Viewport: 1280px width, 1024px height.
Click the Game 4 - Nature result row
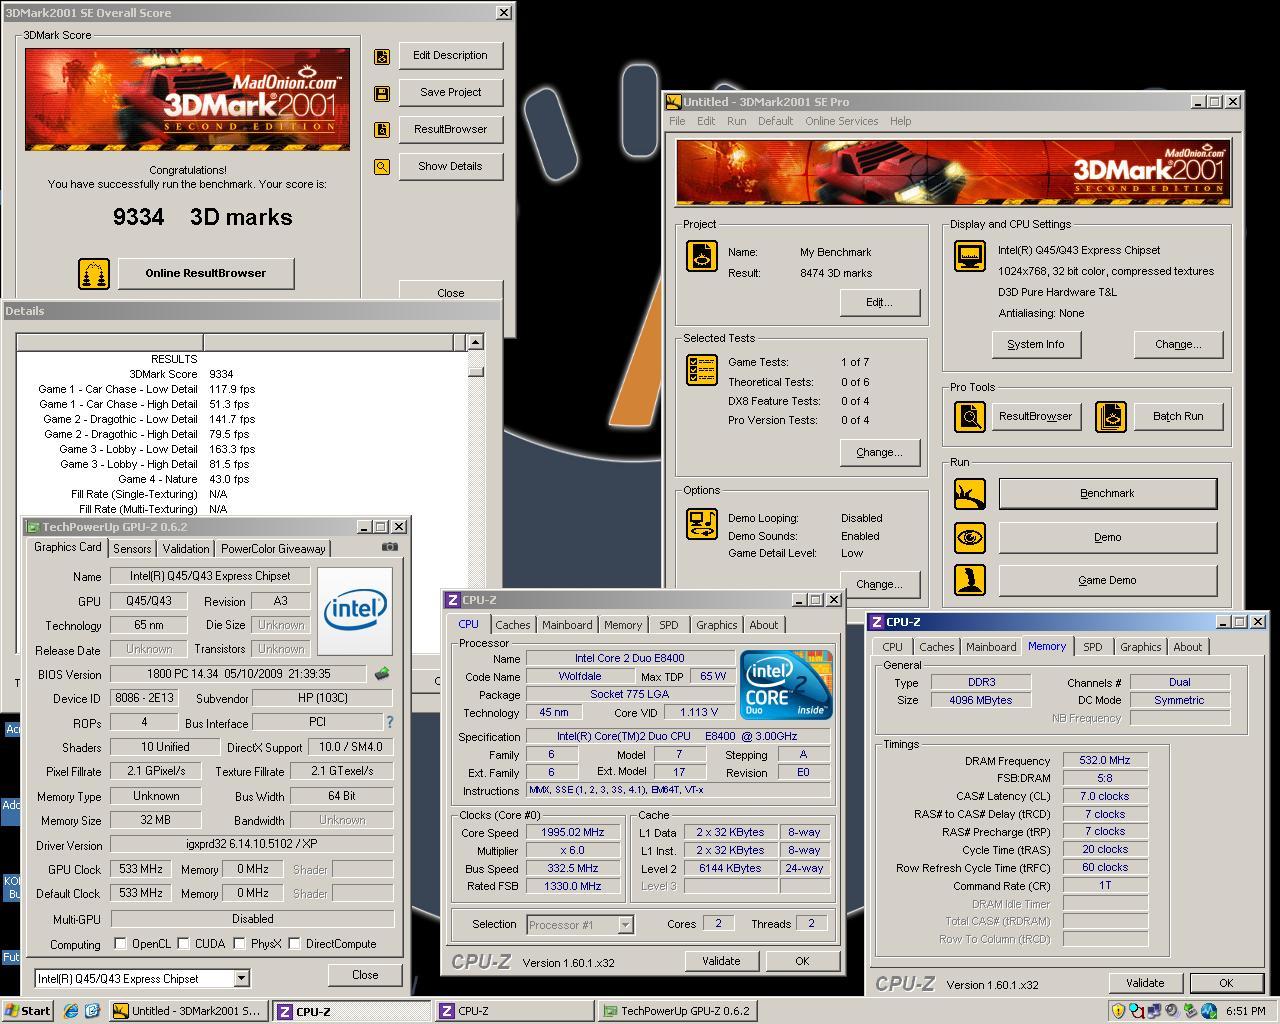click(240, 479)
